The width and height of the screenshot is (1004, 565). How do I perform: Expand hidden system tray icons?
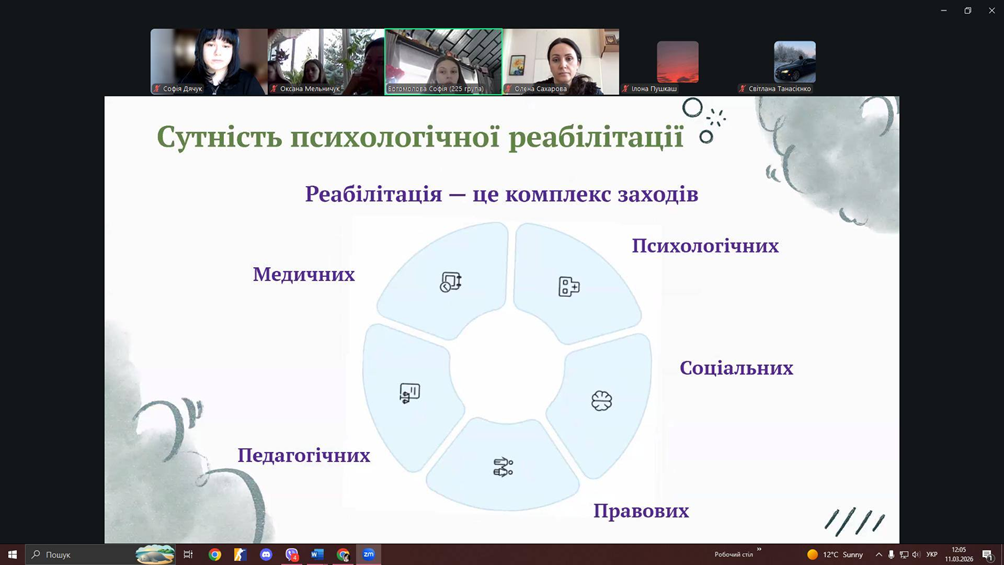click(x=879, y=555)
